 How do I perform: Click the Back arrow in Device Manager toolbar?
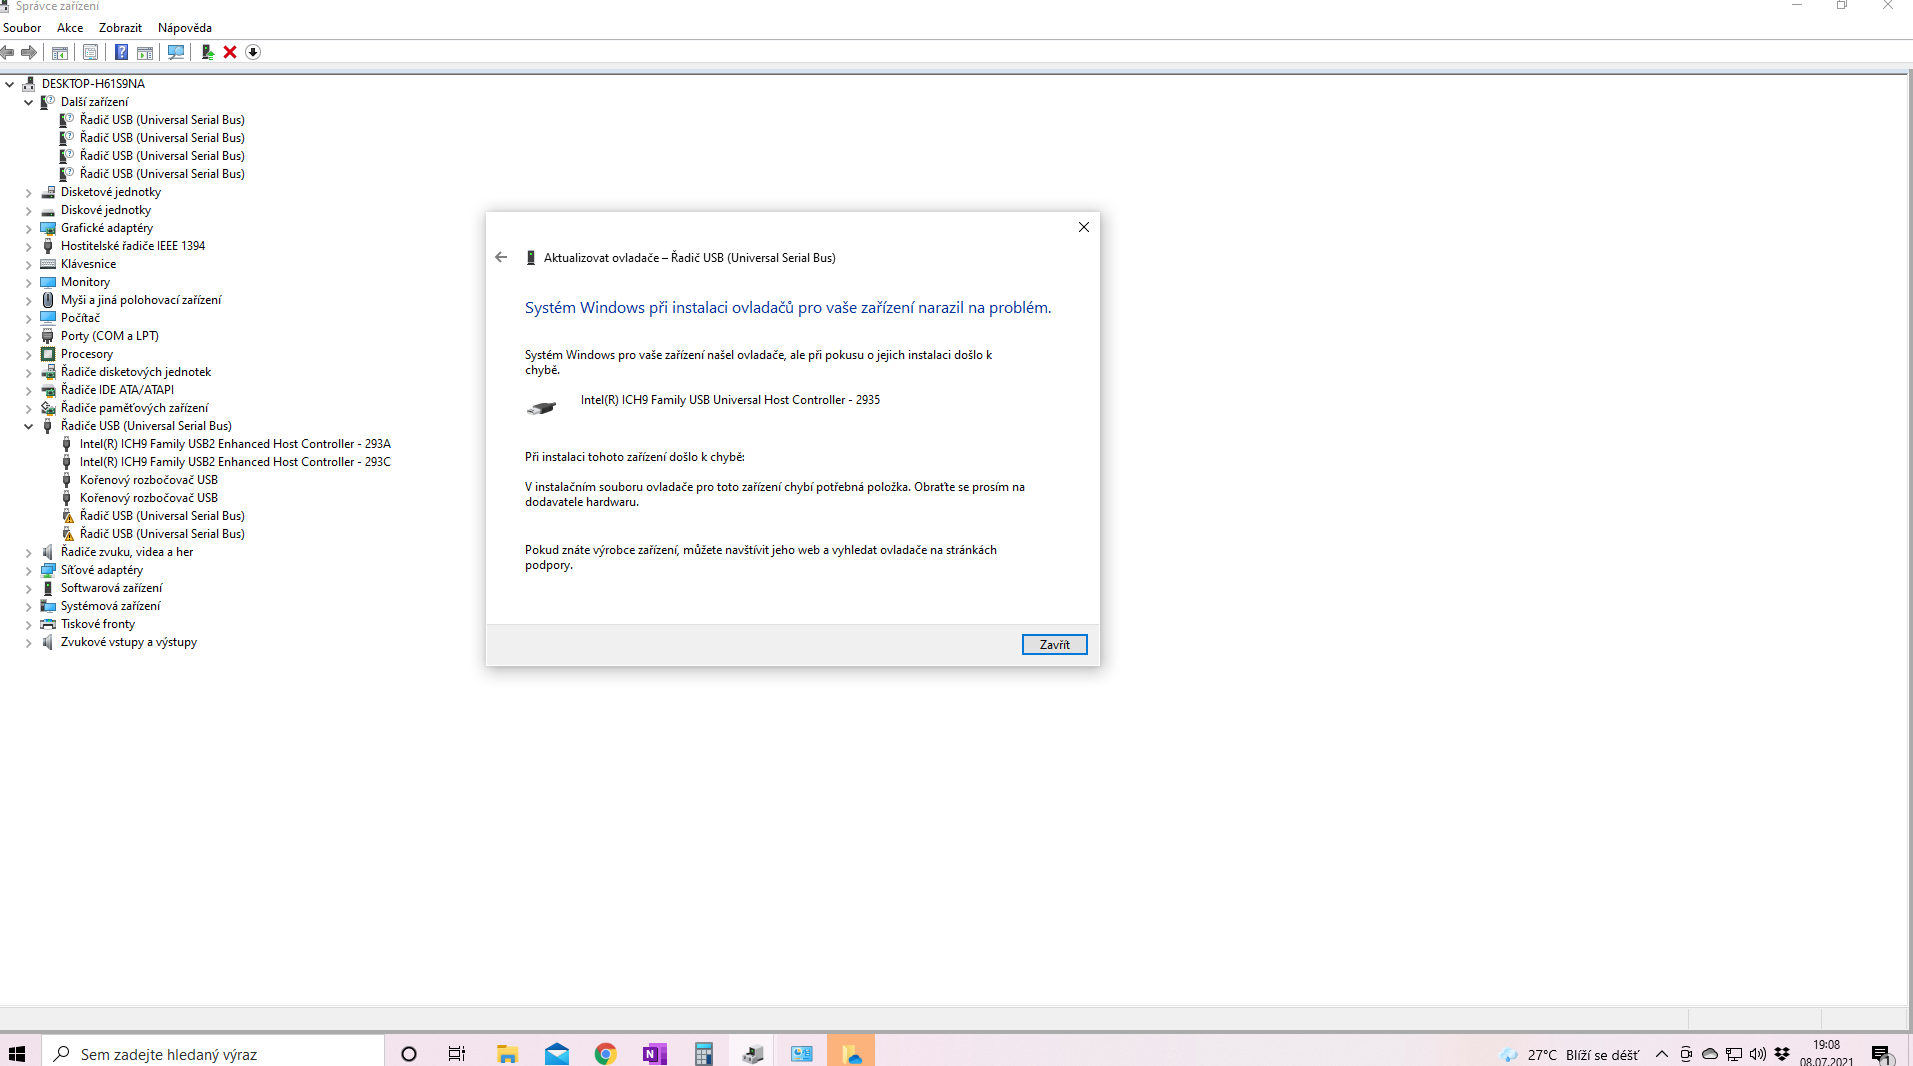click(x=8, y=52)
